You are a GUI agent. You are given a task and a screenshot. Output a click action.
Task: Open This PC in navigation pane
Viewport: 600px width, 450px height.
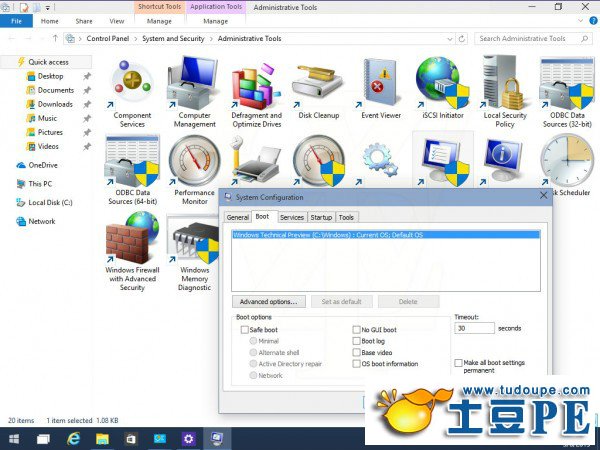(x=40, y=184)
